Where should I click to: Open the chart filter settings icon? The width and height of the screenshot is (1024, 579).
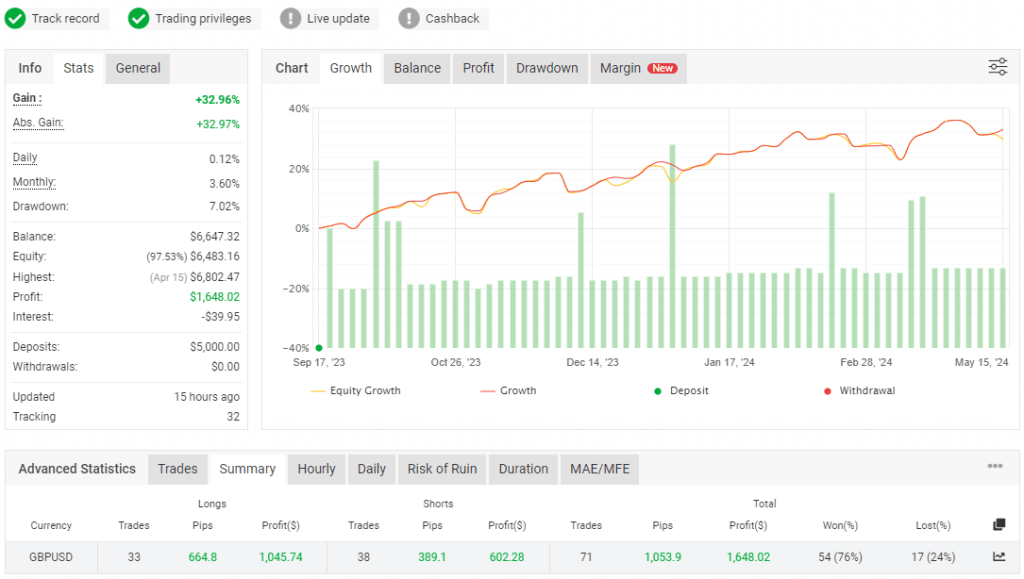[x=997, y=66]
